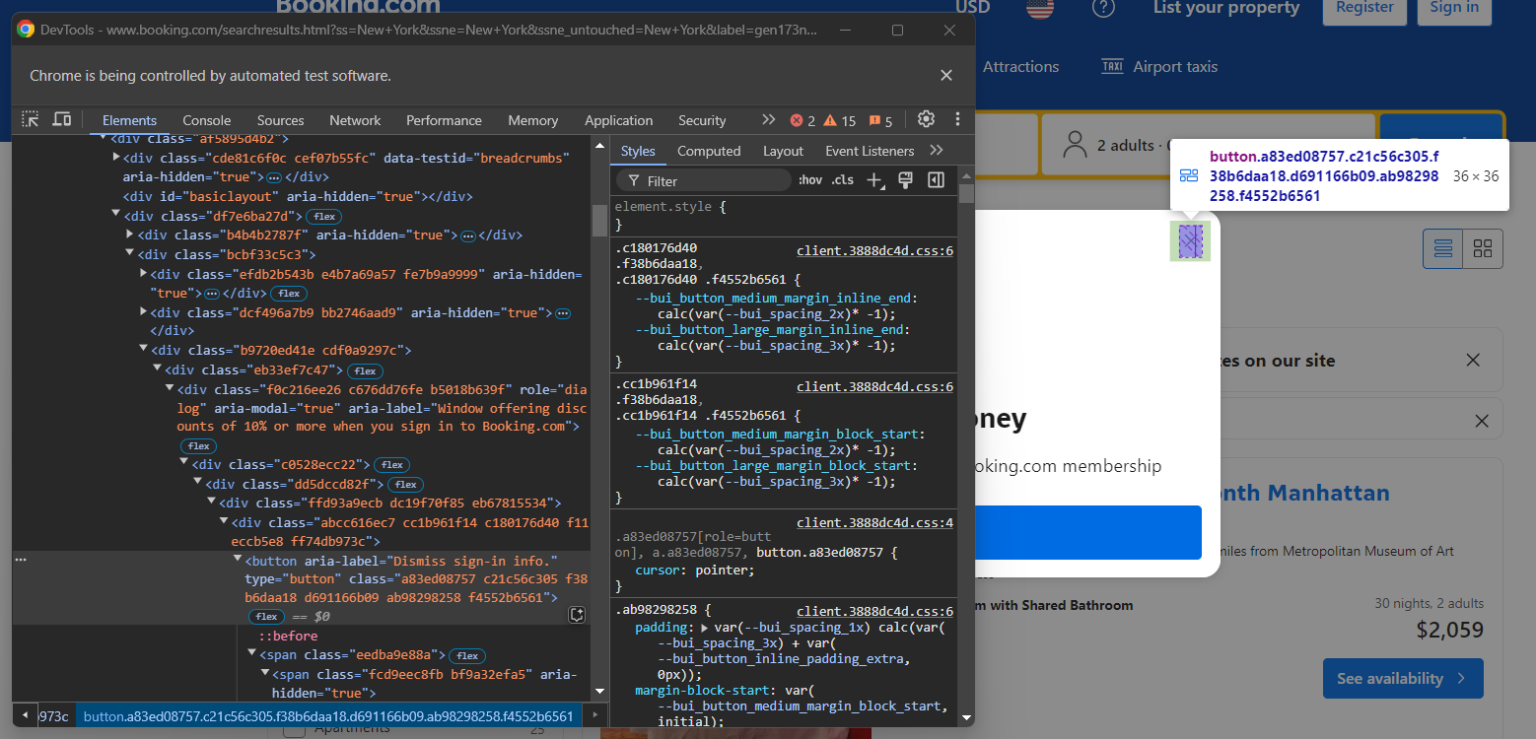Image resolution: width=1536 pixels, height=739 pixels.
Task: Switch to the Network tab
Action: coord(355,120)
